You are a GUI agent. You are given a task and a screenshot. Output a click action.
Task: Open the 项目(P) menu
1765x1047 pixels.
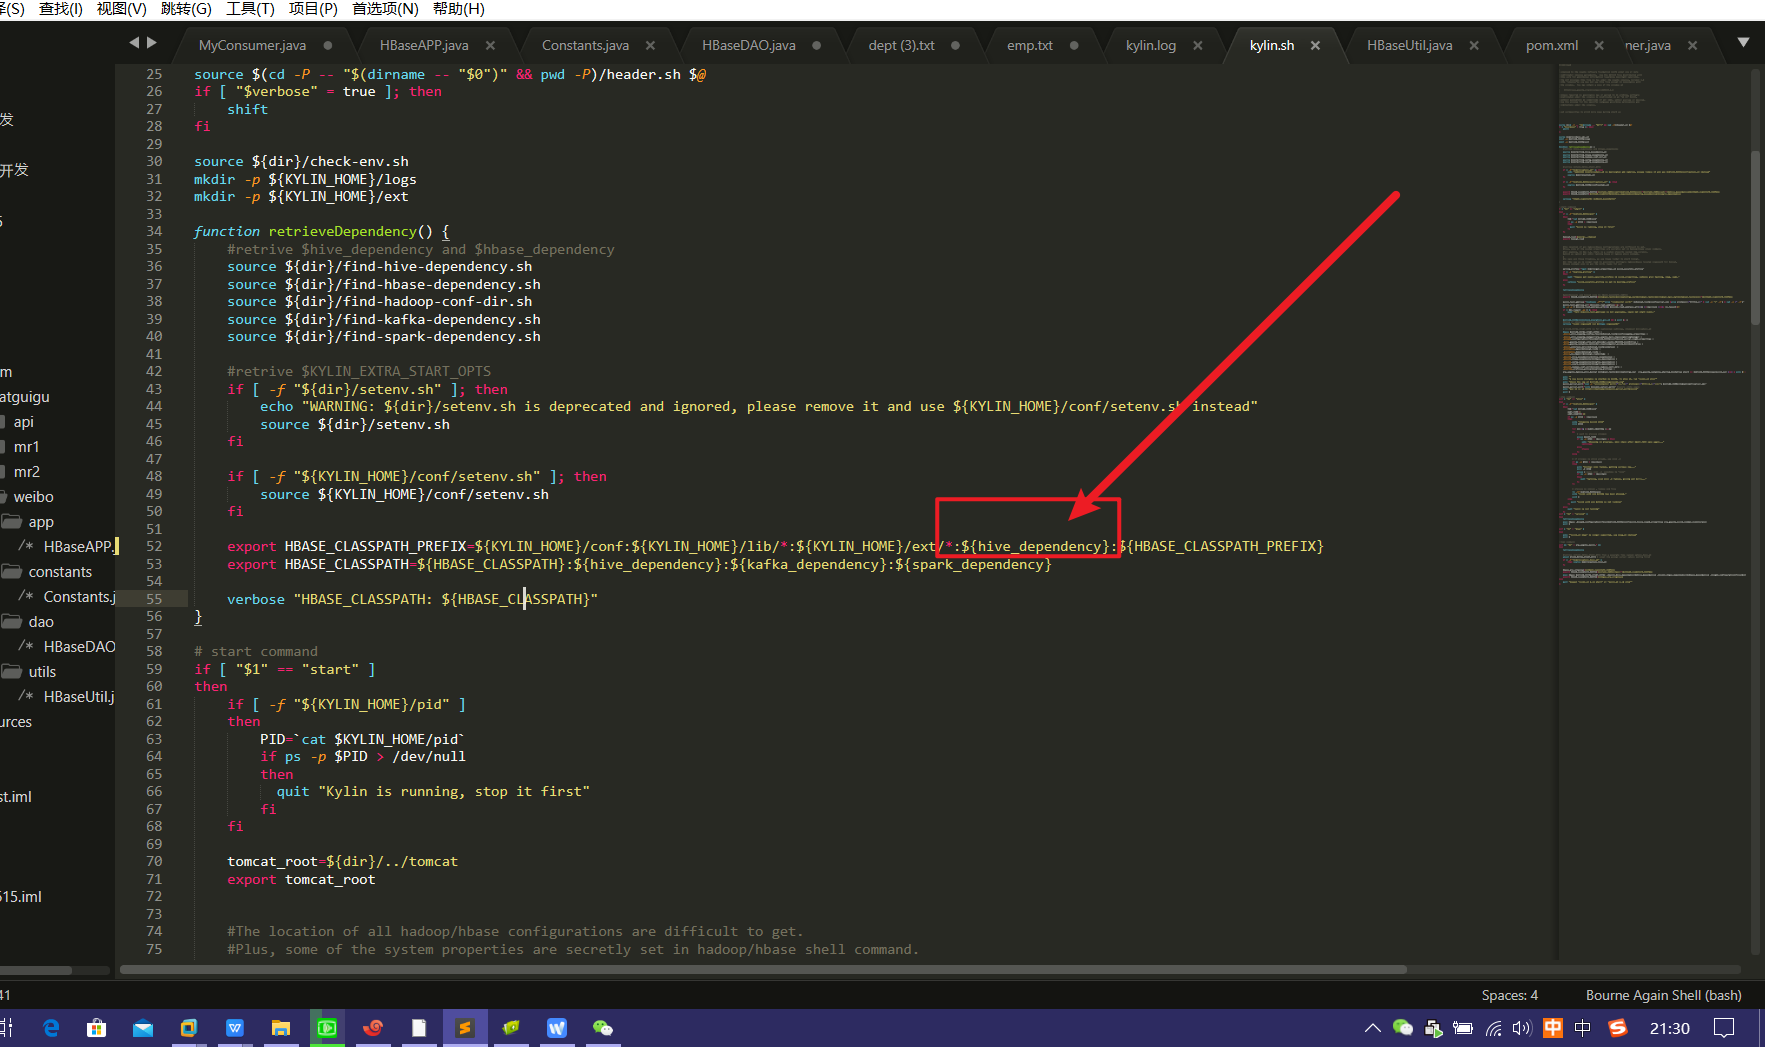313,9
